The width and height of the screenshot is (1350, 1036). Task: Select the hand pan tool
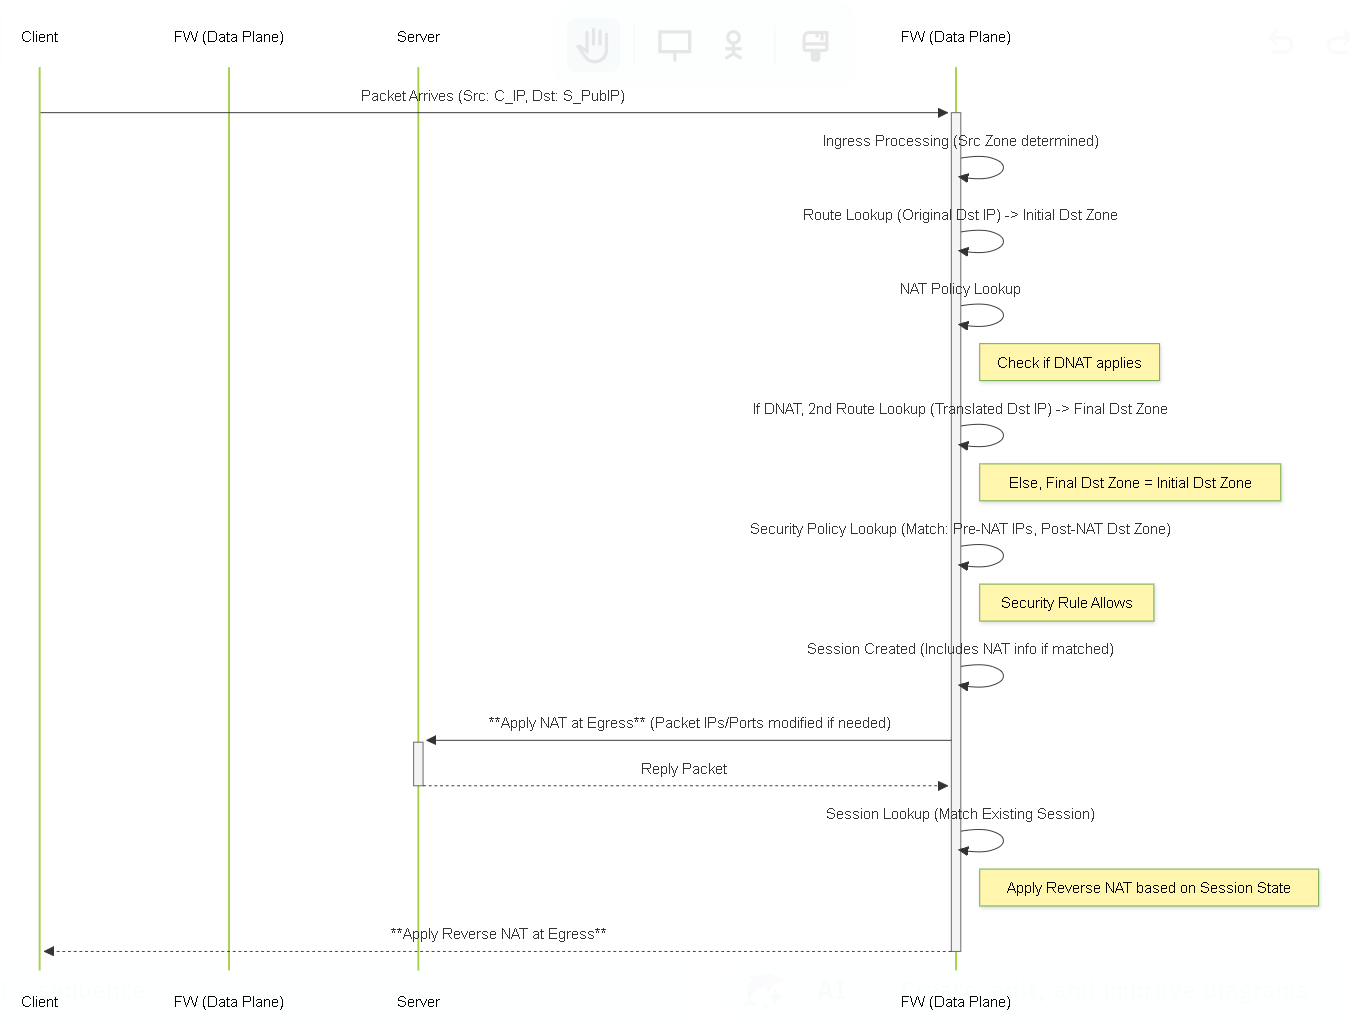[x=593, y=45]
